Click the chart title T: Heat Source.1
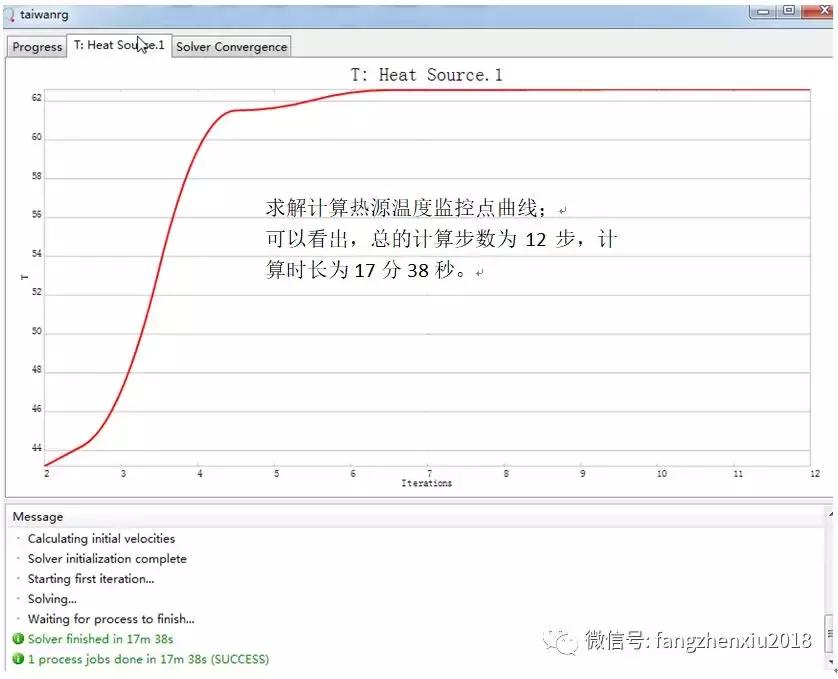 pos(427,74)
